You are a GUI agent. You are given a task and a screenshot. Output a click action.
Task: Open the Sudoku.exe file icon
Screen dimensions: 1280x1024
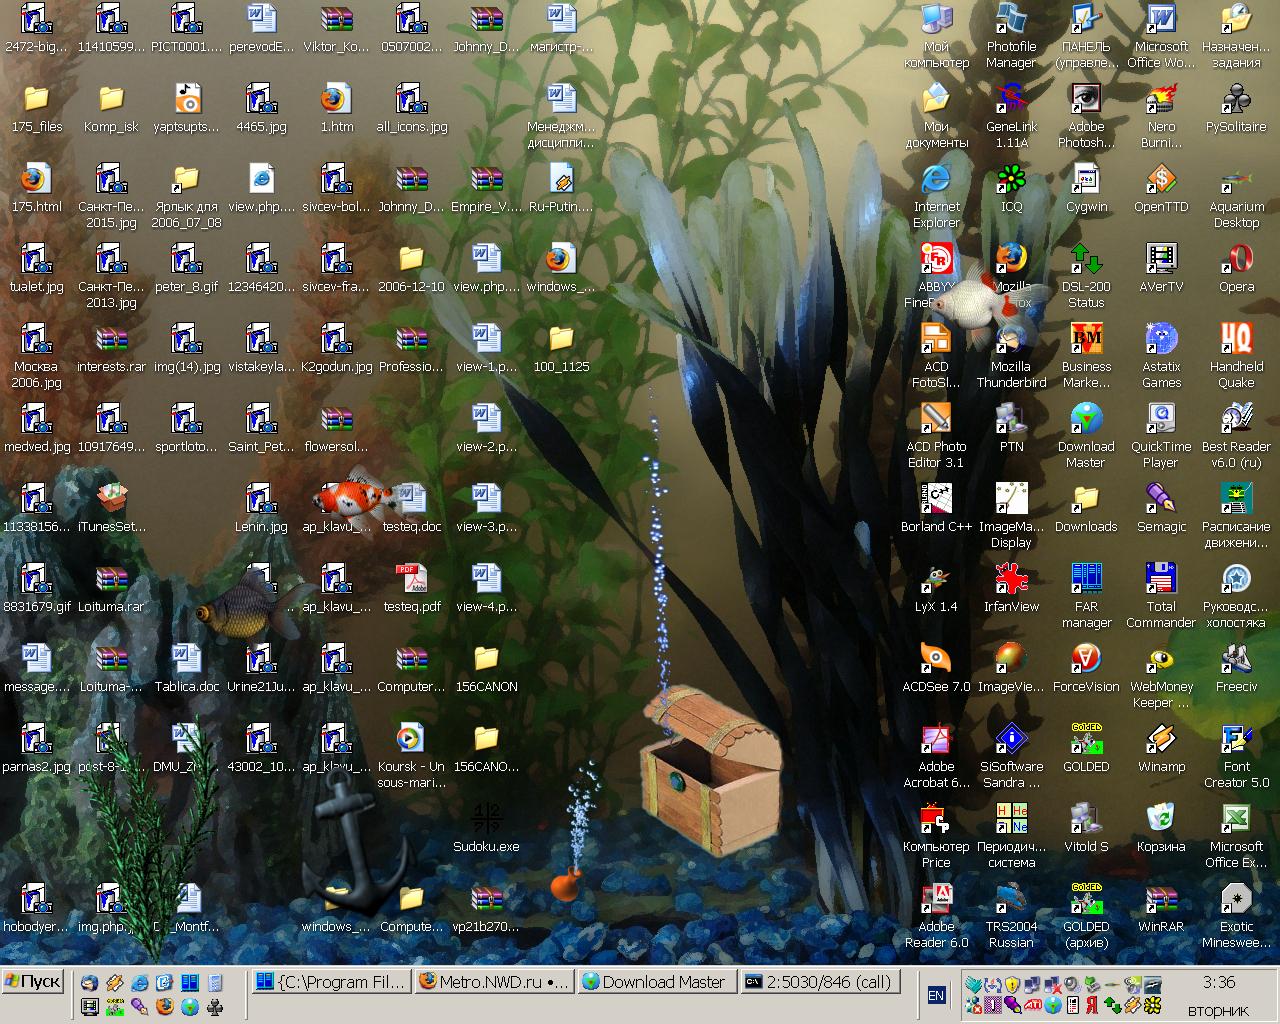tap(486, 820)
